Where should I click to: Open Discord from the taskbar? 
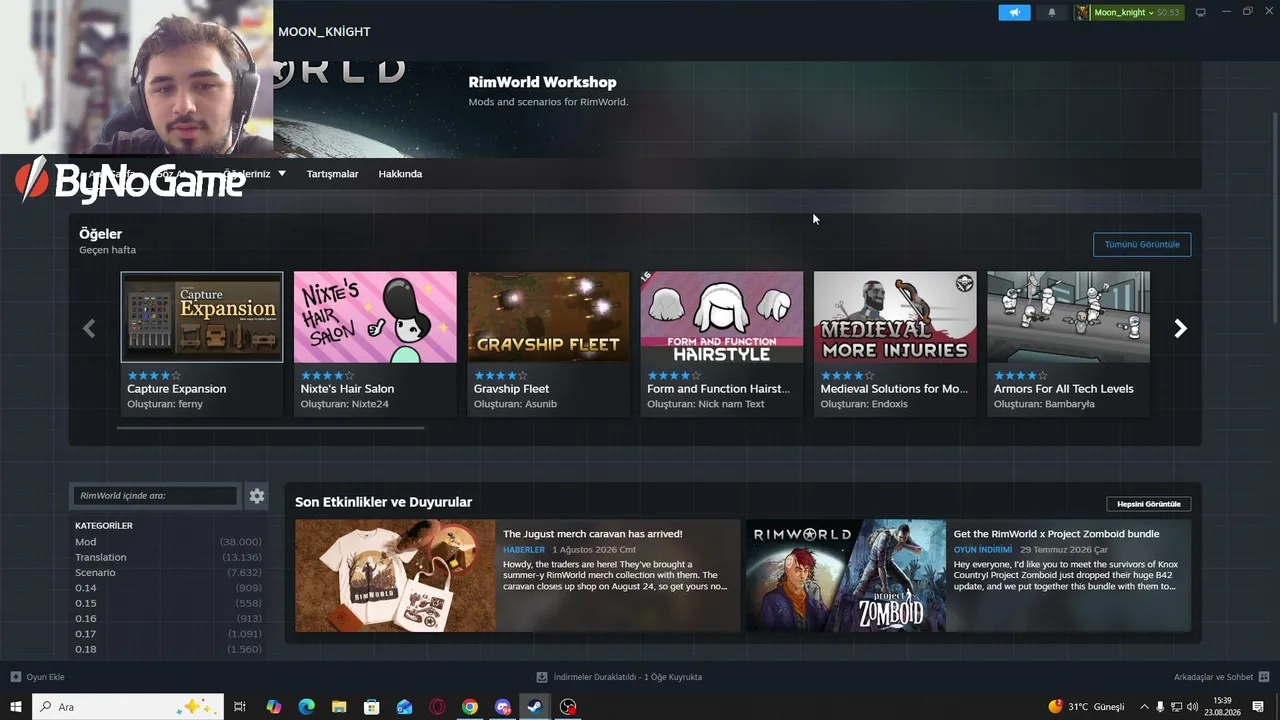point(503,707)
